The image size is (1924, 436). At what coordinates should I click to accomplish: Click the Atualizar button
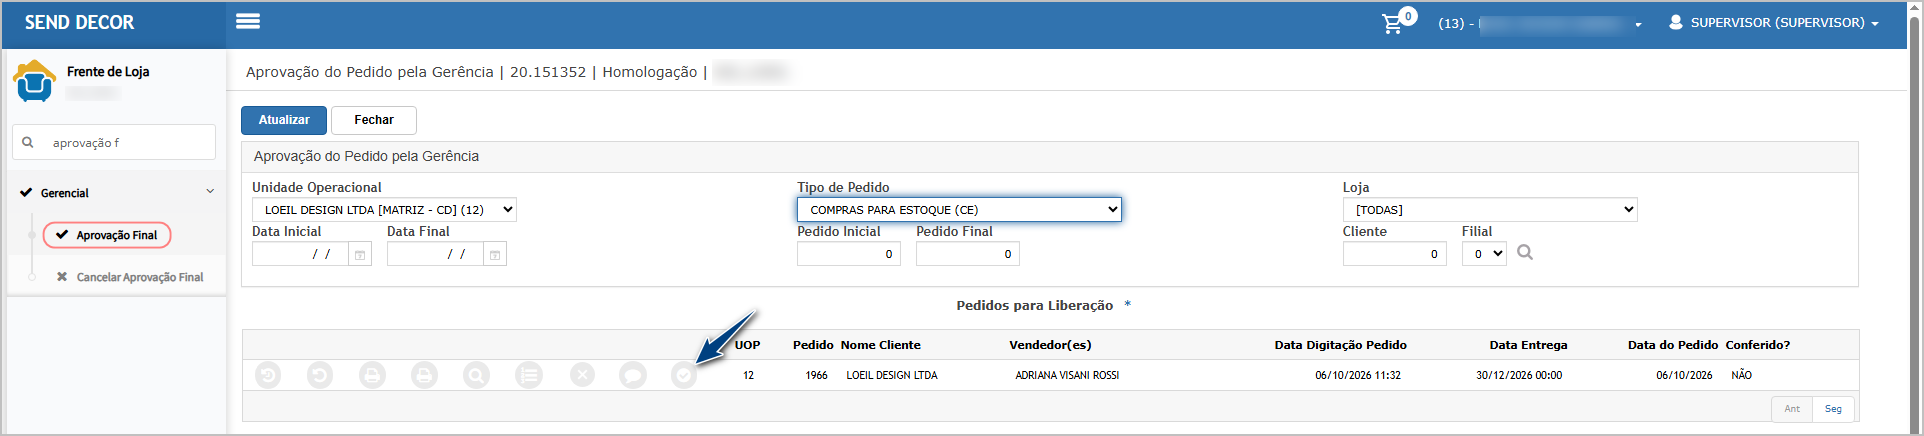pyautogui.click(x=284, y=120)
